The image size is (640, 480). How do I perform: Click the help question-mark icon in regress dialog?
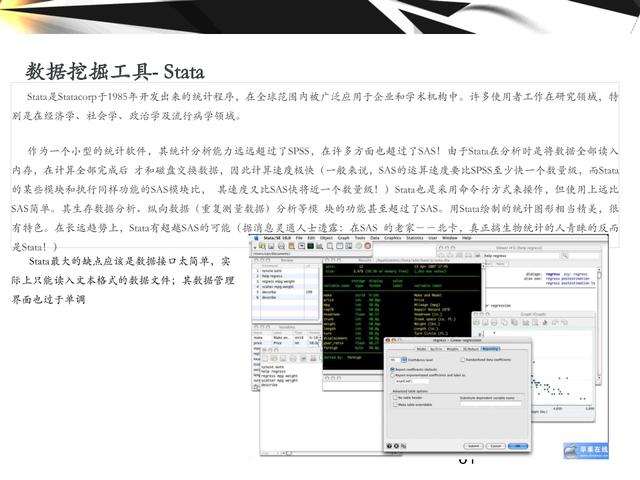click(x=389, y=446)
